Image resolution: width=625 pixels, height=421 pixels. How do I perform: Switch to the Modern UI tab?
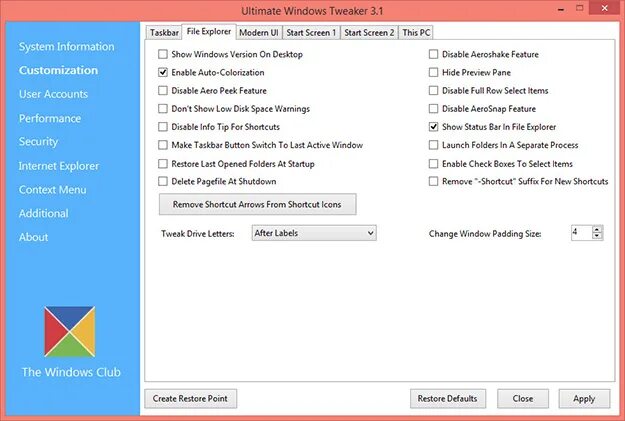(x=259, y=33)
